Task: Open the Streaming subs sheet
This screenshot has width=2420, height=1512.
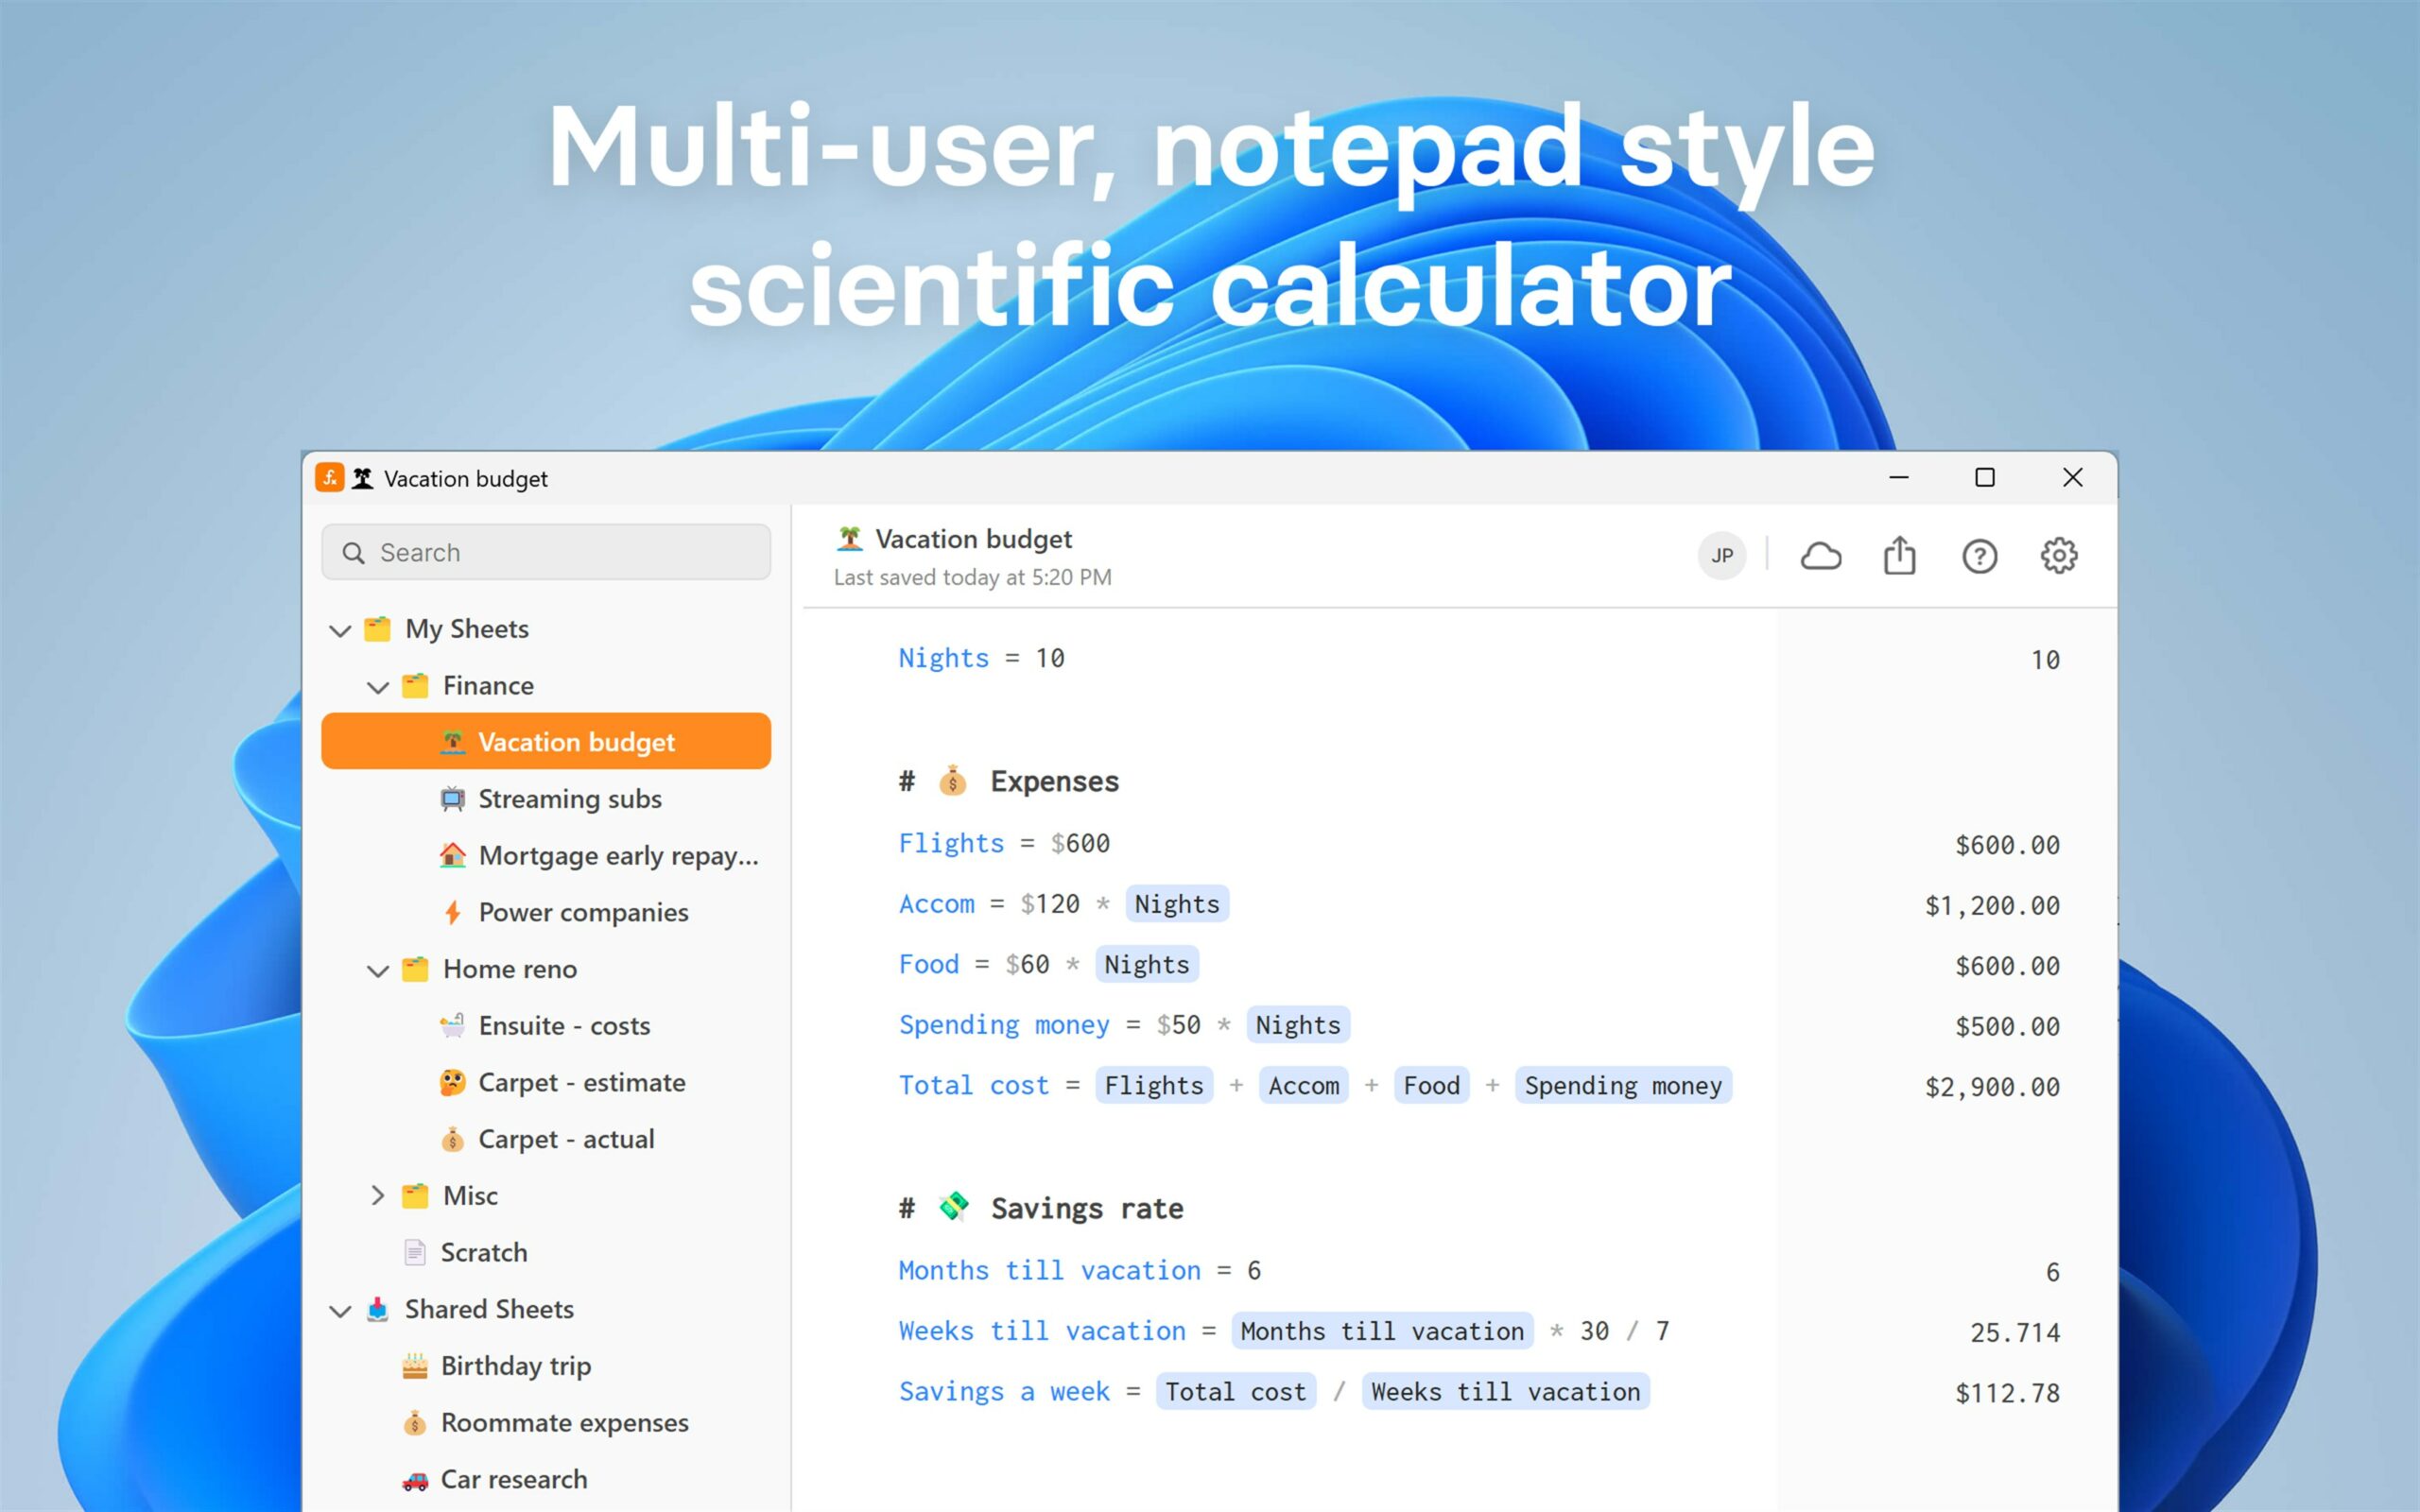Action: (569, 799)
